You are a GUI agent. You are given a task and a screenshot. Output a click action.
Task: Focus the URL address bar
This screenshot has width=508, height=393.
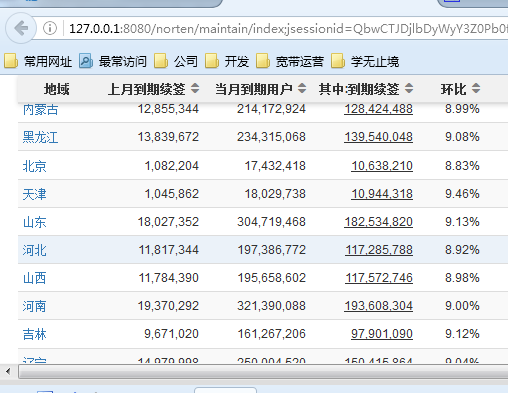287,29
